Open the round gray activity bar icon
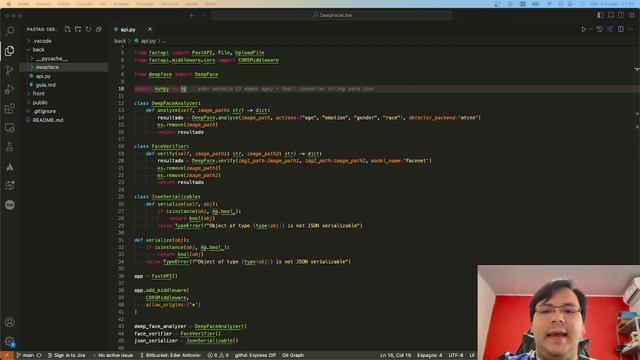Screen dimensions: 640x360 10,205
